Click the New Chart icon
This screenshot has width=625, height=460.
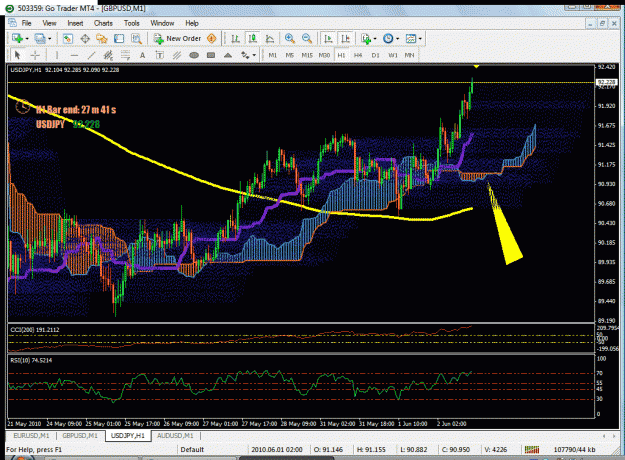point(17,39)
